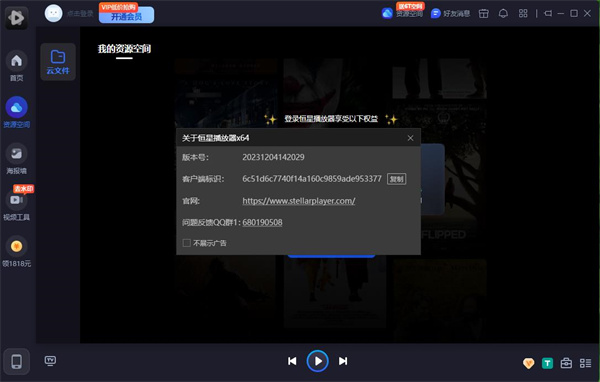Click the mobile phone icon at bottom left
The height and width of the screenshot is (382, 600).
[16, 361]
